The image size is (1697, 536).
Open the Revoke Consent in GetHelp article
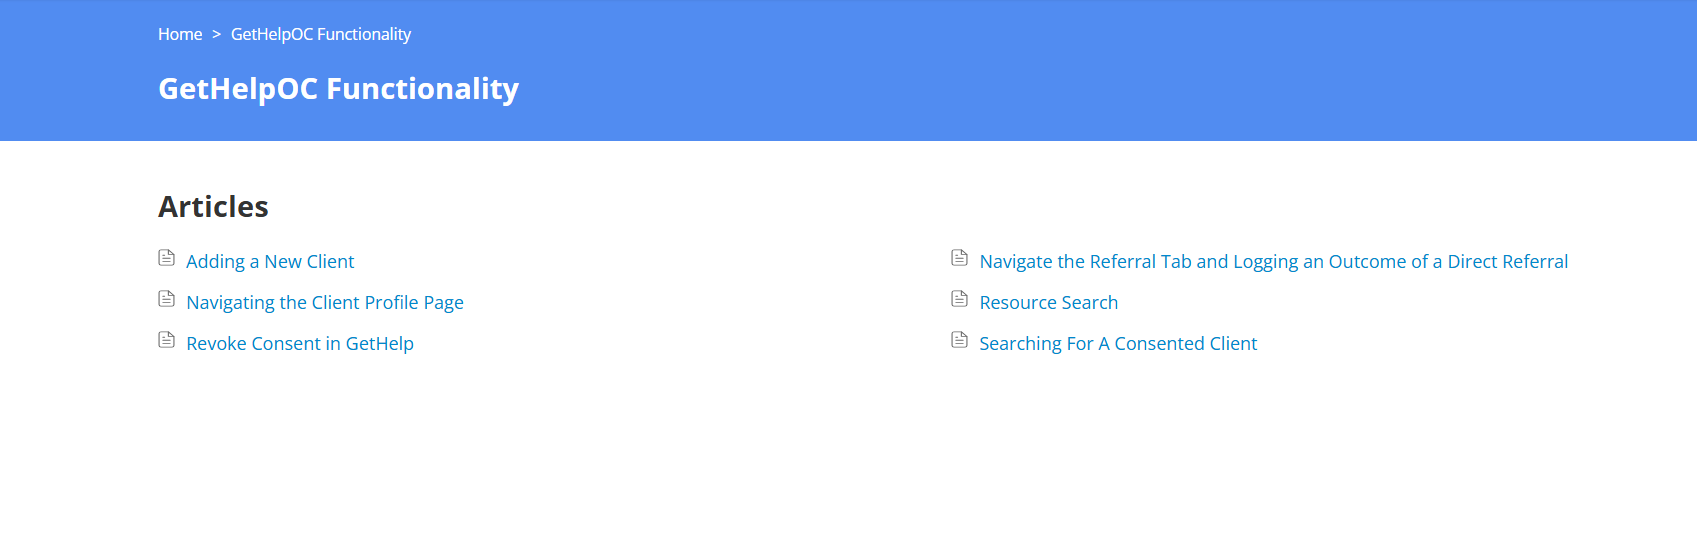(x=300, y=343)
